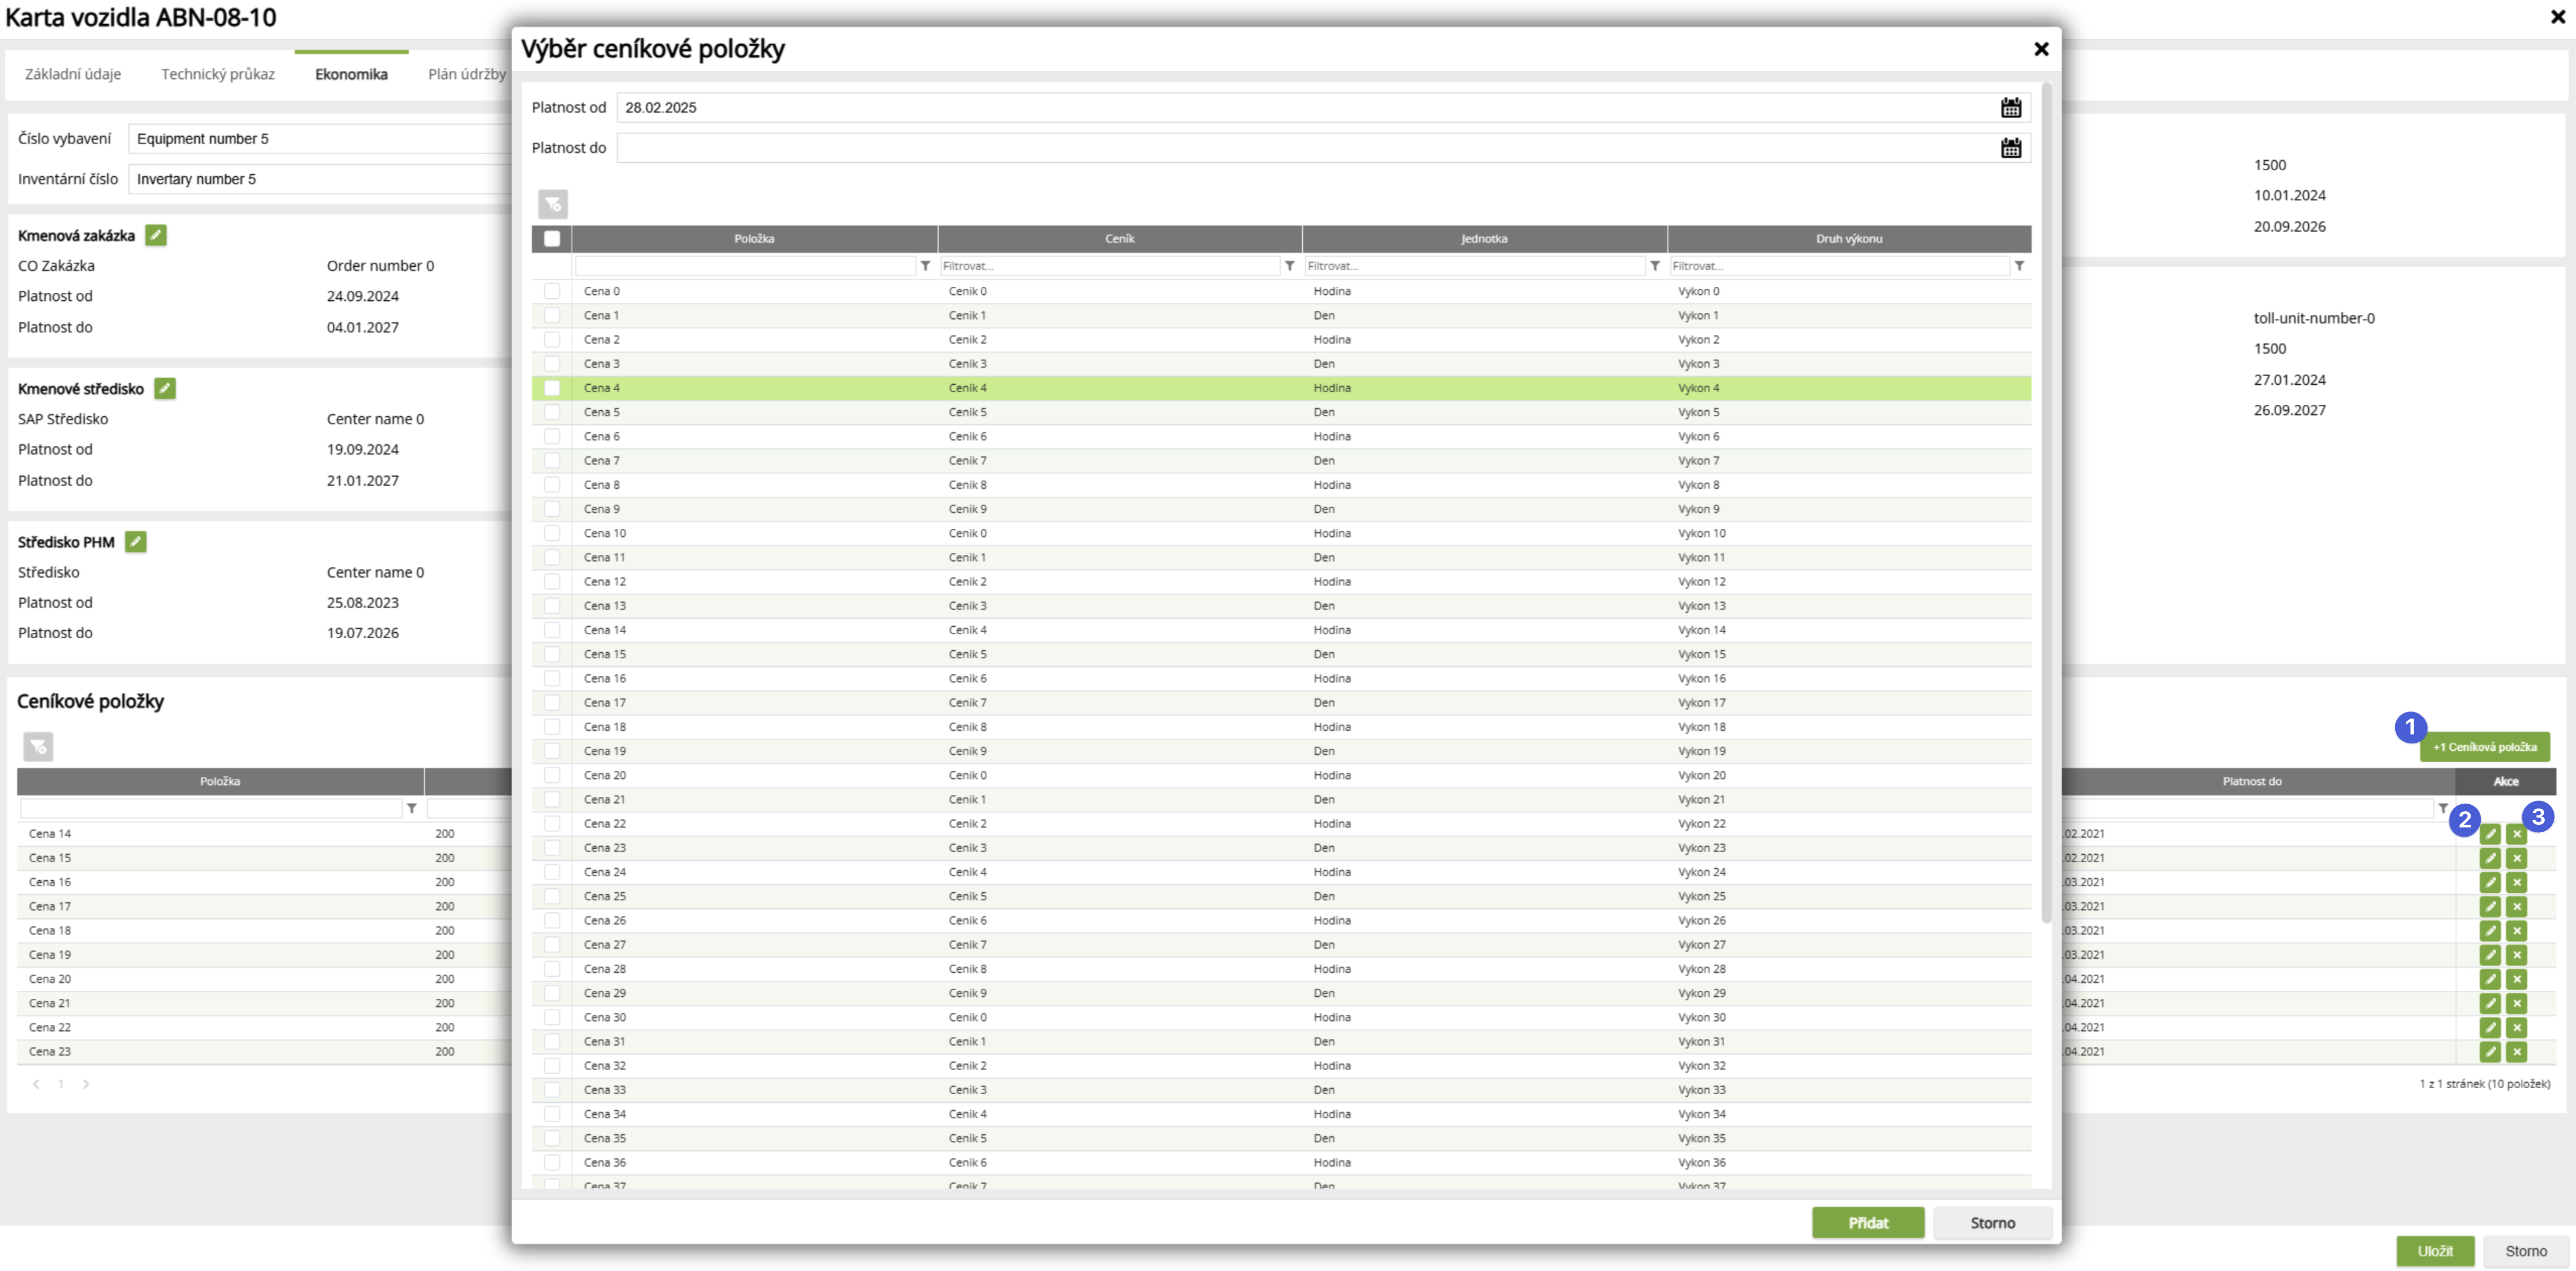Tick checkbox for Cena 4 row
The width and height of the screenshot is (2576, 1271).
[x=552, y=388]
